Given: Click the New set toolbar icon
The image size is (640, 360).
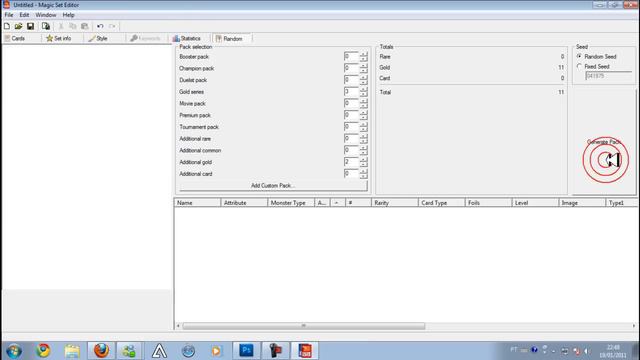Looking at the screenshot, I should pos(7,26).
